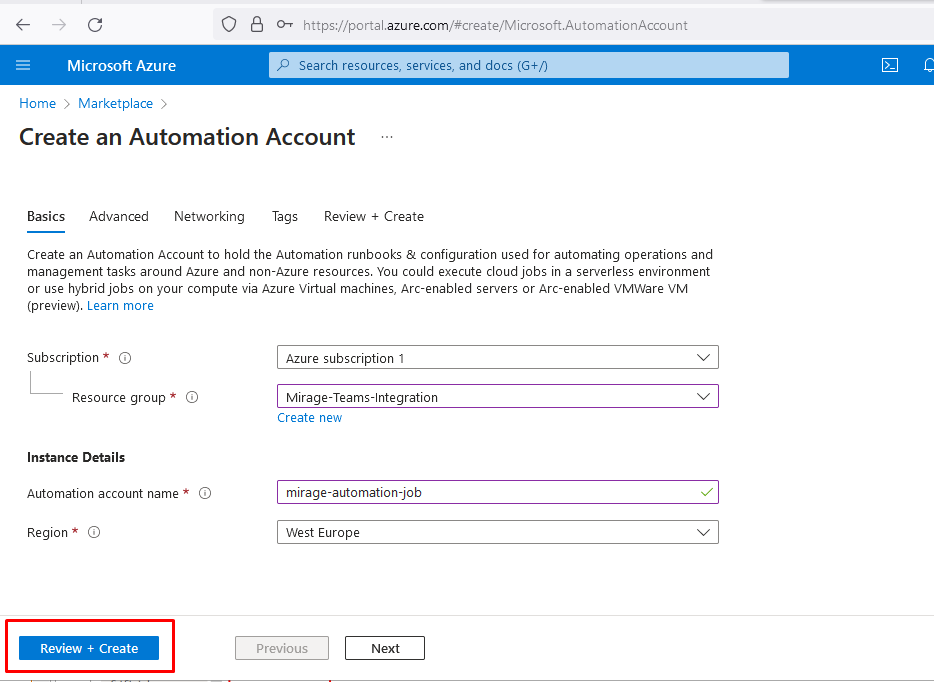Click the browser address bar URL
Viewport: 934px width, 682px height.
pos(495,25)
